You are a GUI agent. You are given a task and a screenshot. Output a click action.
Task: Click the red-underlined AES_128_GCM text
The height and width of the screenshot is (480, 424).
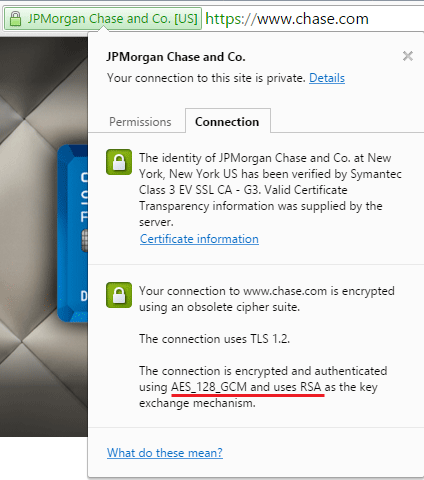(209, 387)
